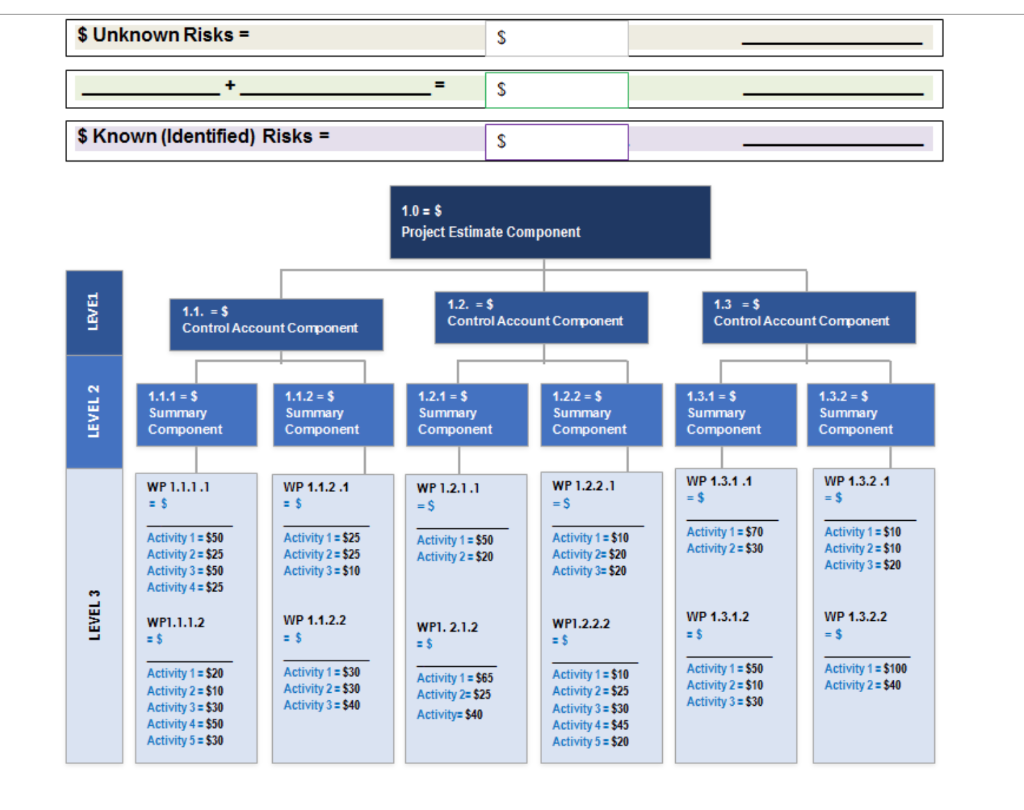
Task: Click the 1.0 Project Estimate Component box
Action: (x=550, y=222)
